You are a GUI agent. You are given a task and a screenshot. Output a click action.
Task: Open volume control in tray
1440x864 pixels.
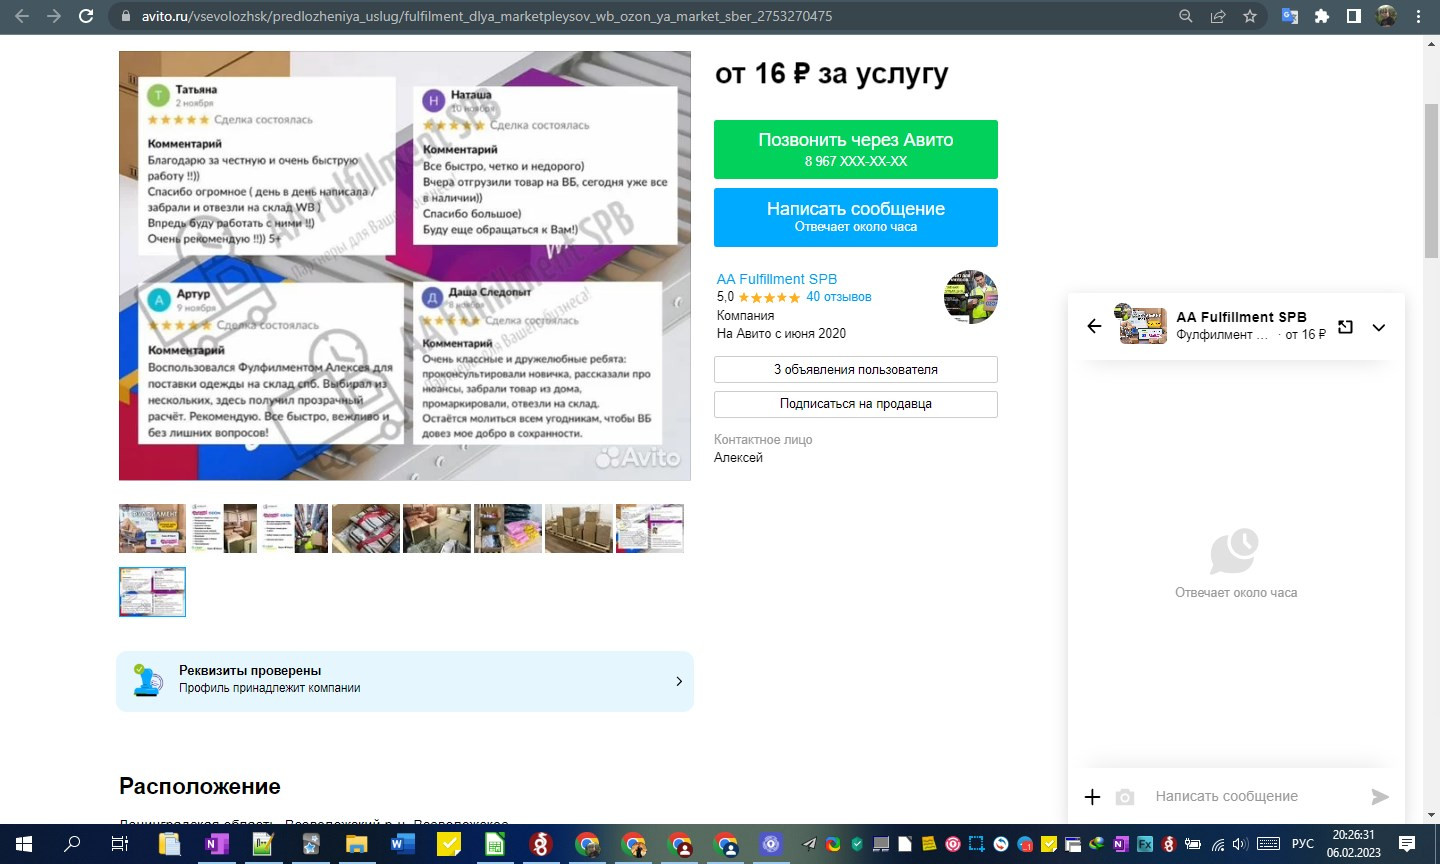(x=1240, y=844)
